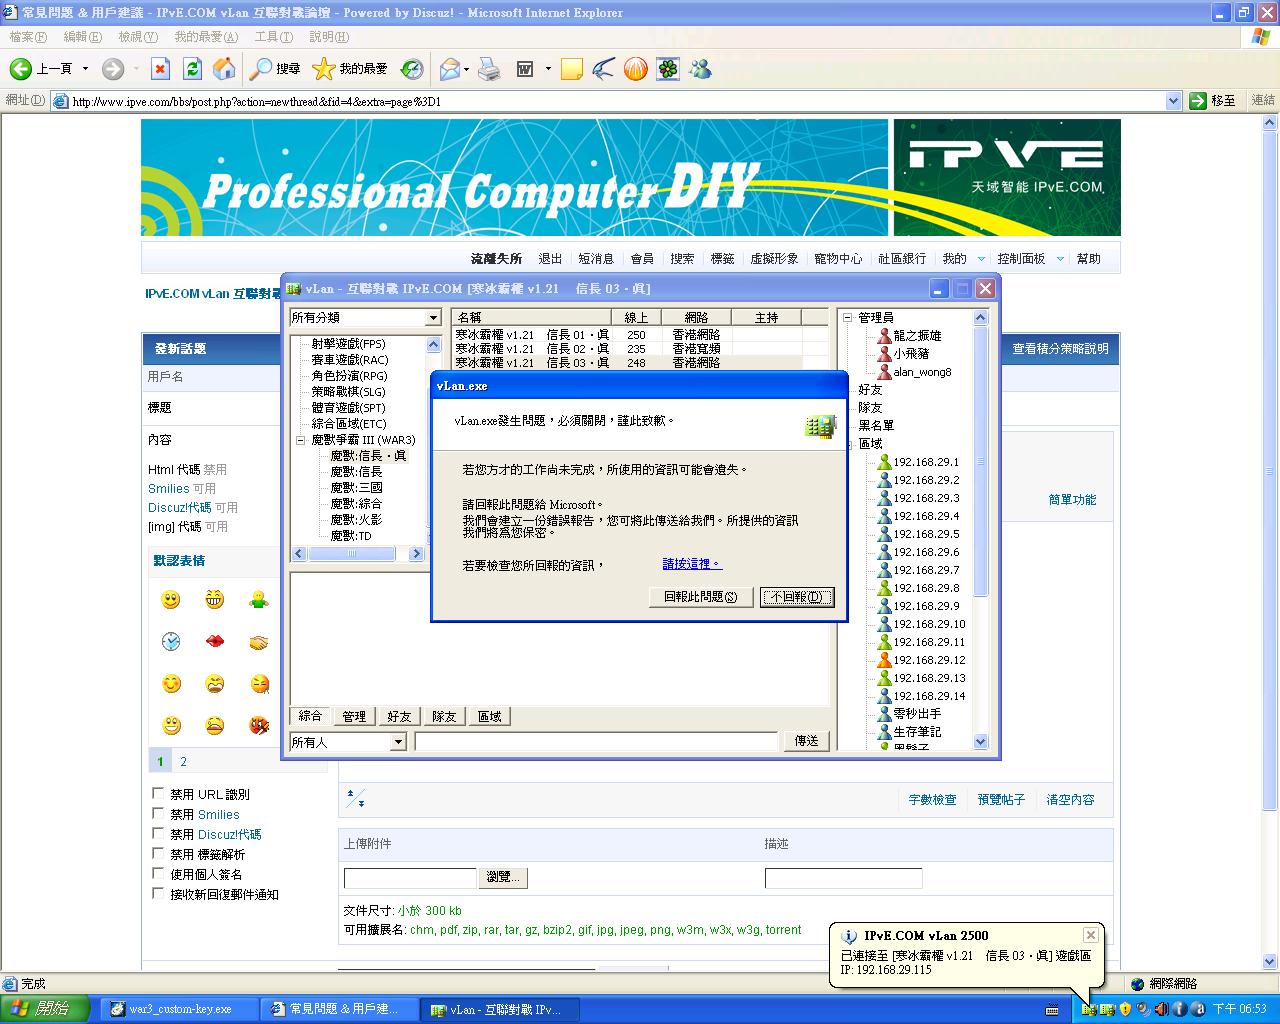Close the IPvE.COM vLan 2500 balloon

[1090, 935]
